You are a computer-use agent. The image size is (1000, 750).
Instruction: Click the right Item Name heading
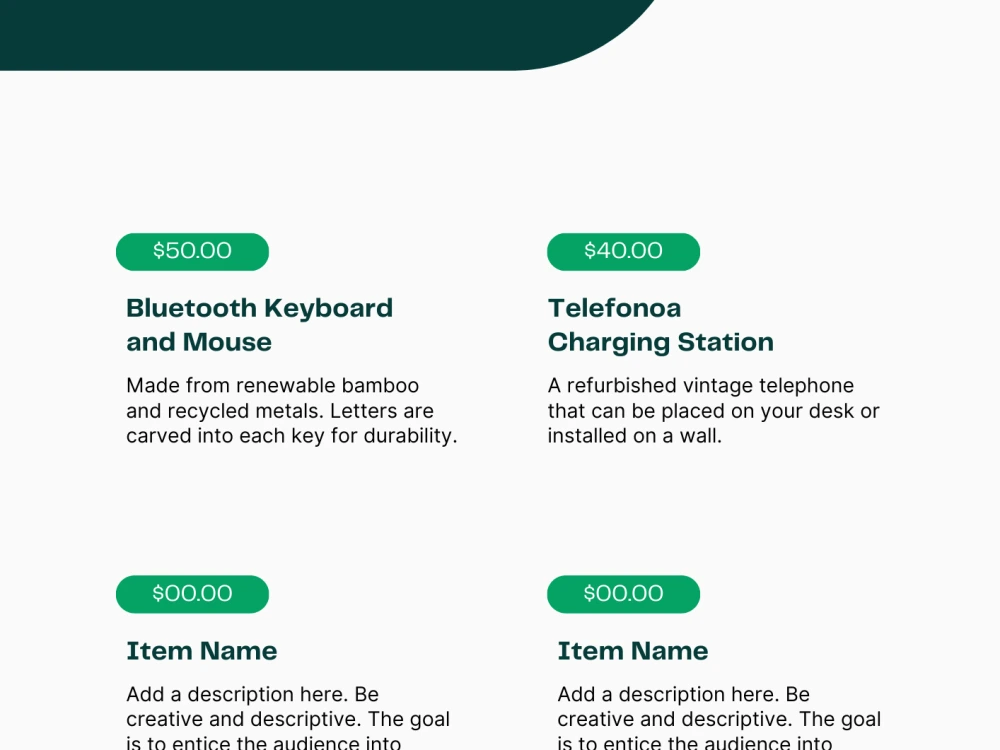coord(633,651)
